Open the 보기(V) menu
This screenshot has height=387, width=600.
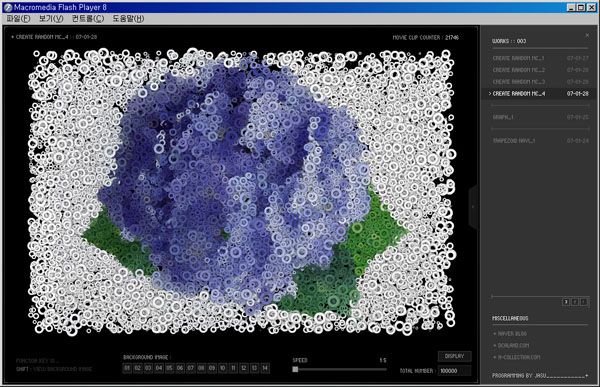pyautogui.click(x=51, y=18)
